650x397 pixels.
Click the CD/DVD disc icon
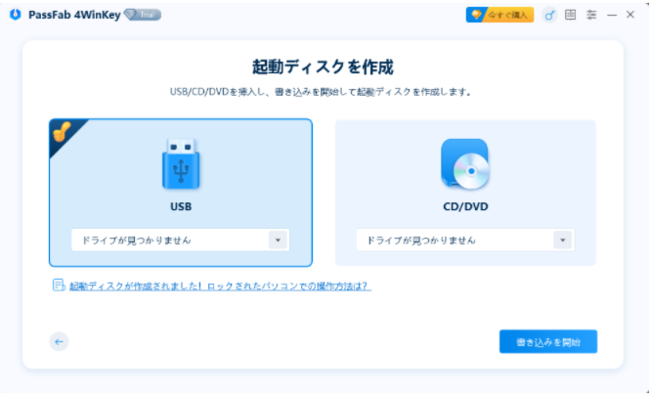[466, 164]
